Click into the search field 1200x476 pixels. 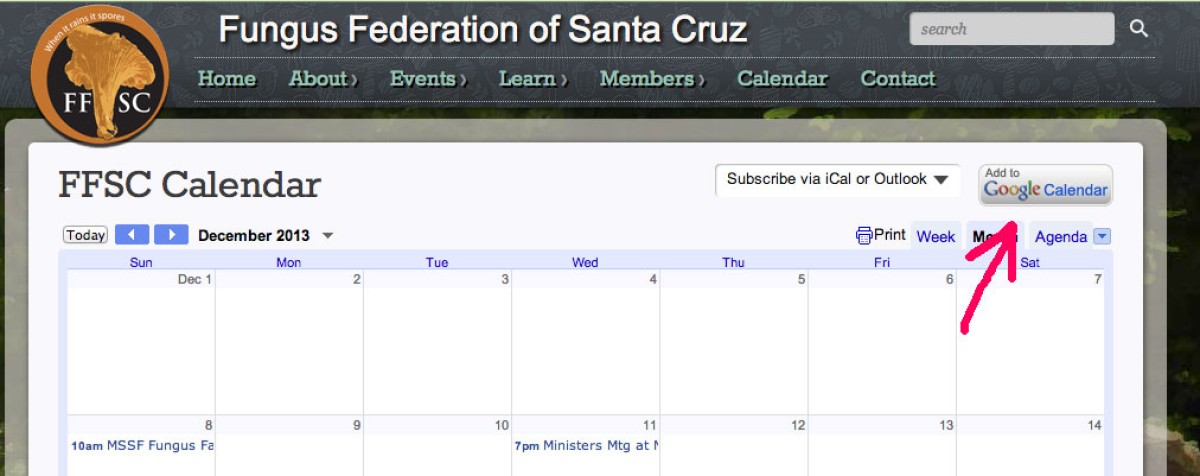click(x=1010, y=29)
